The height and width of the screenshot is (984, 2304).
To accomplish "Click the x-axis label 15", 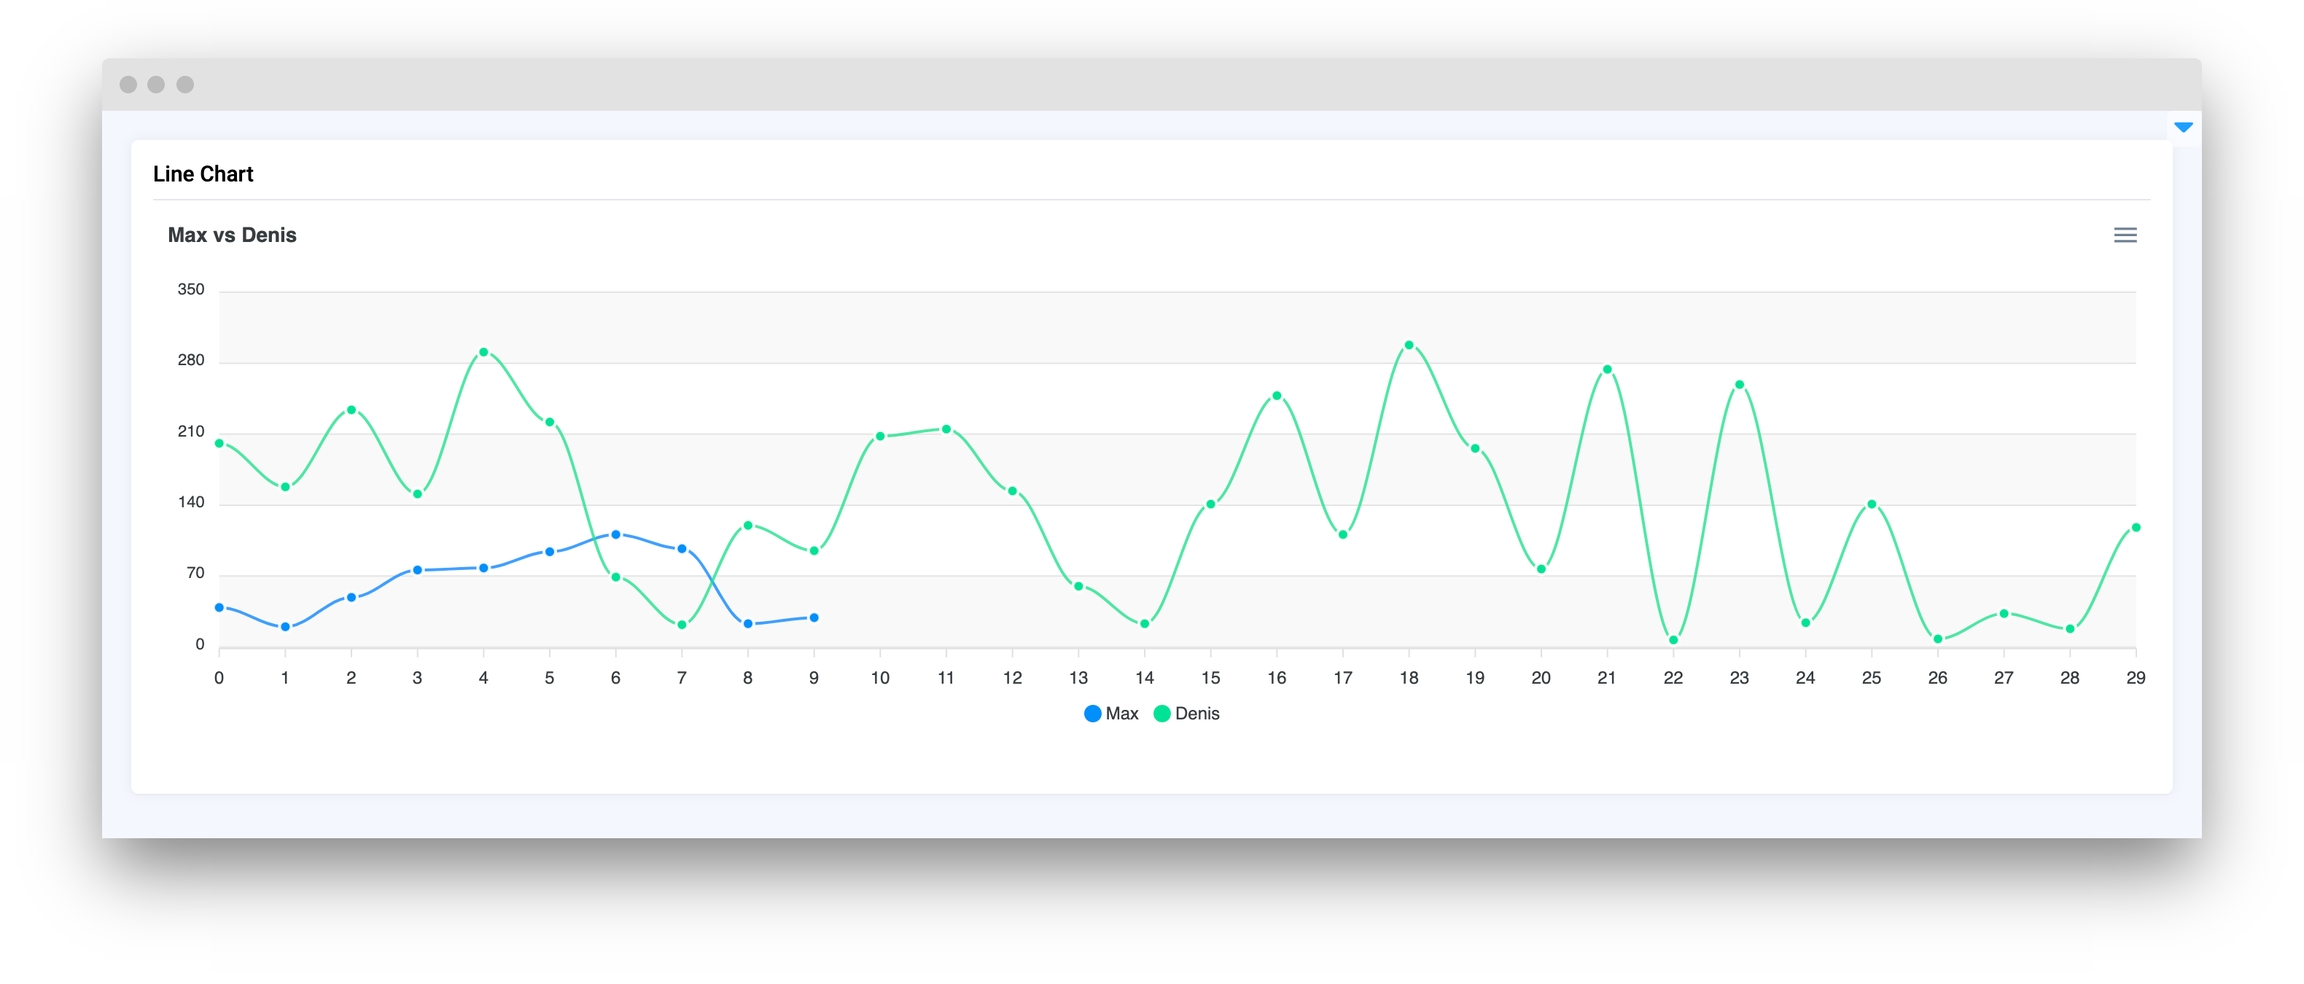I will (1211, 678).
